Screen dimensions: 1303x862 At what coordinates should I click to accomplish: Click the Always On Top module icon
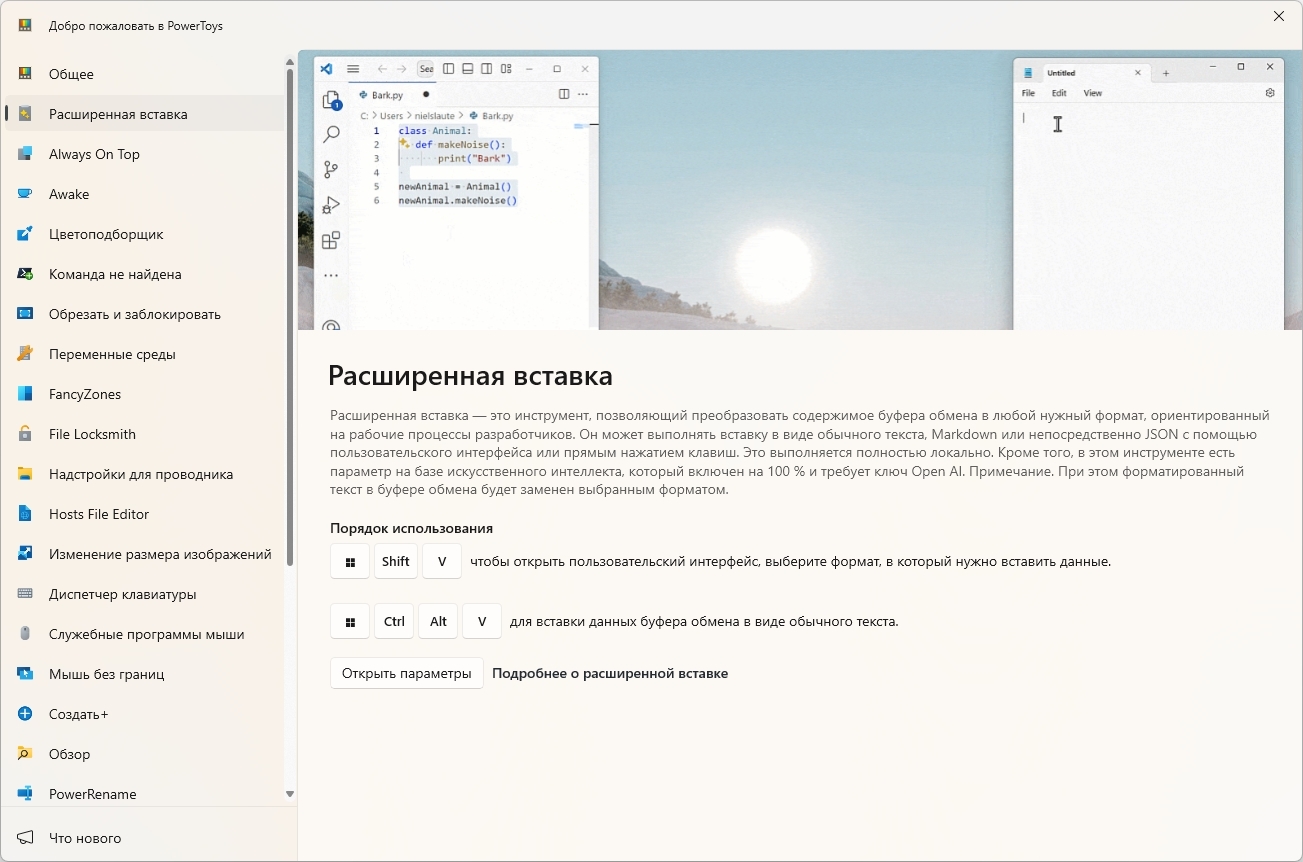[x=26, y=154]
